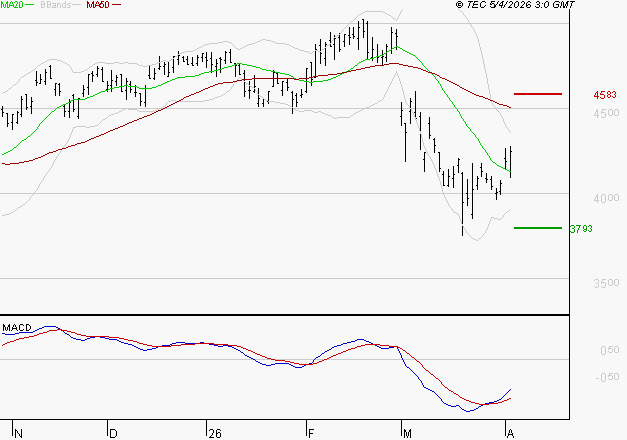
Task: Click the 4583 resistance price label
Action: pos(605,95)
